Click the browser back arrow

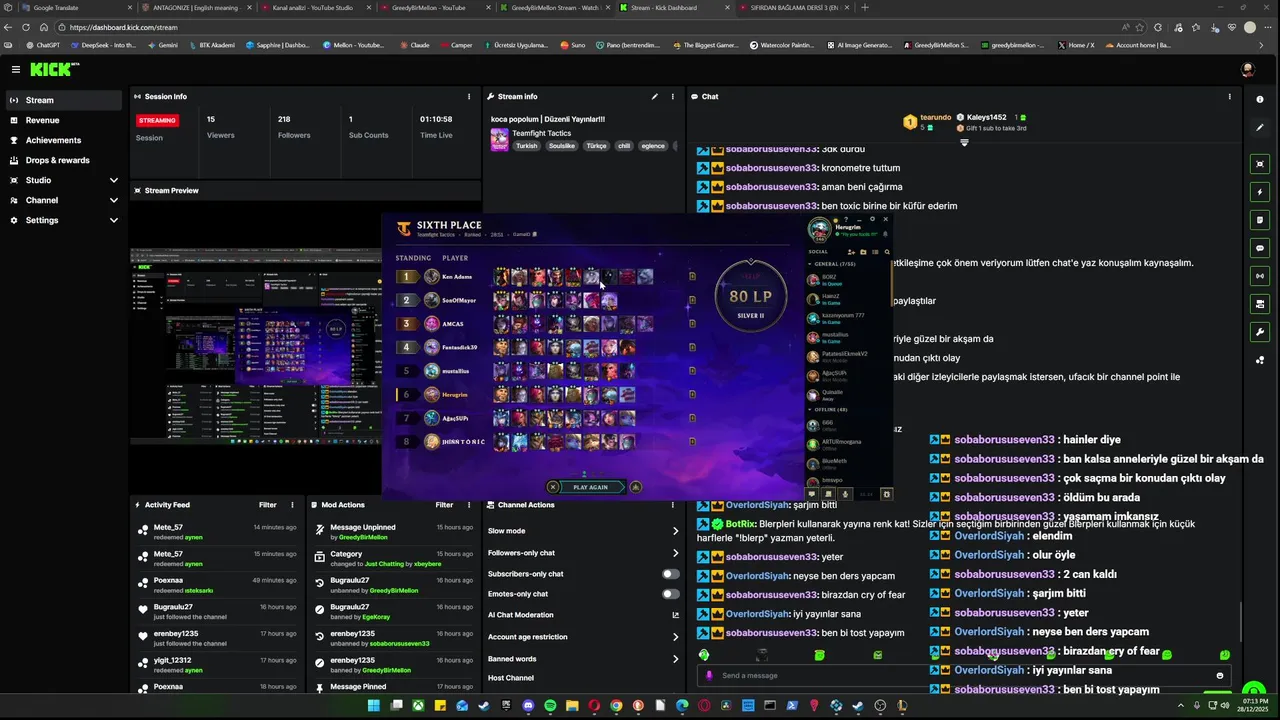tap(9, 27)
